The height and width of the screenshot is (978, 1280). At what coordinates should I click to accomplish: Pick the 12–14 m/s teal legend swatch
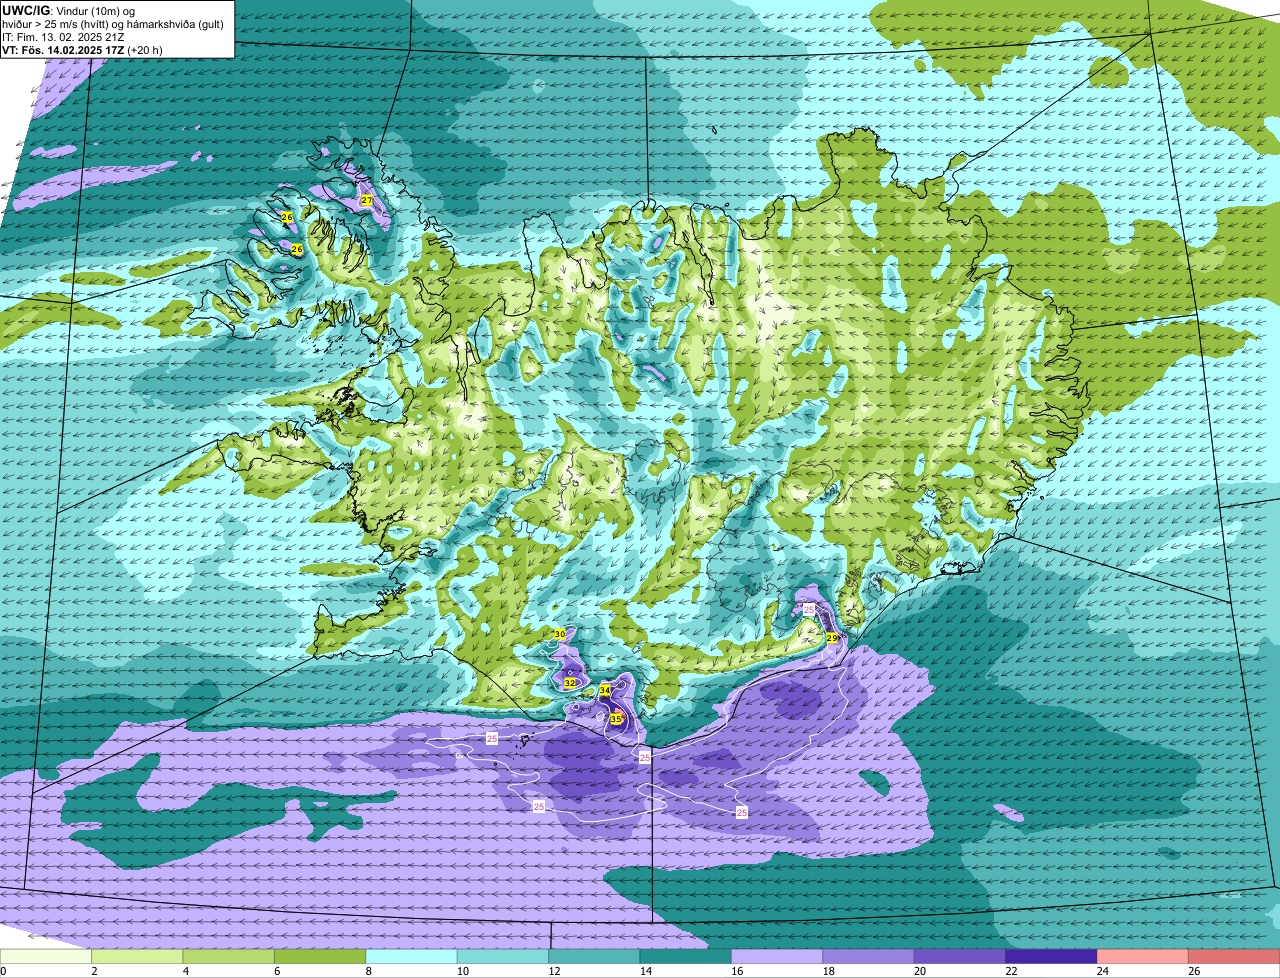point(595,956)
